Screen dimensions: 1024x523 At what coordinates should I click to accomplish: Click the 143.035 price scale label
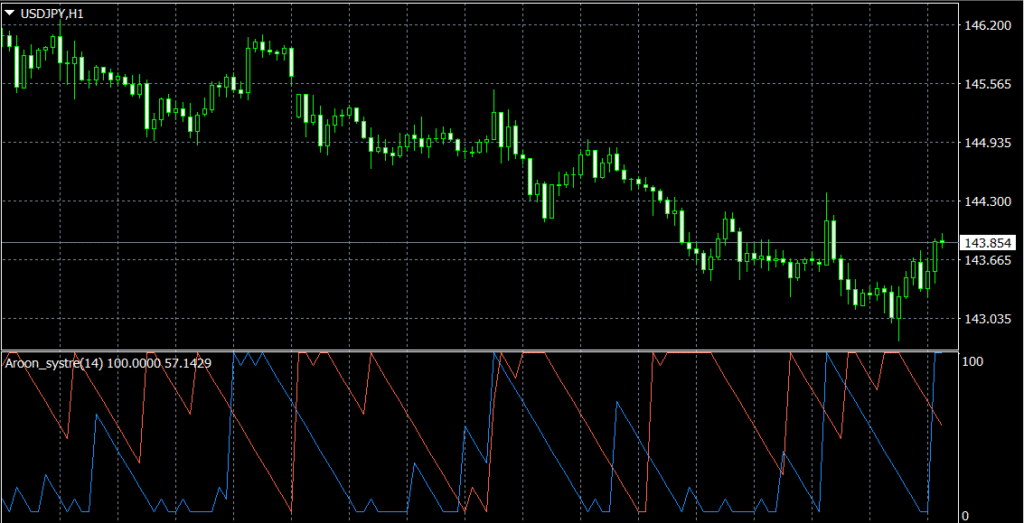(987, 319)
